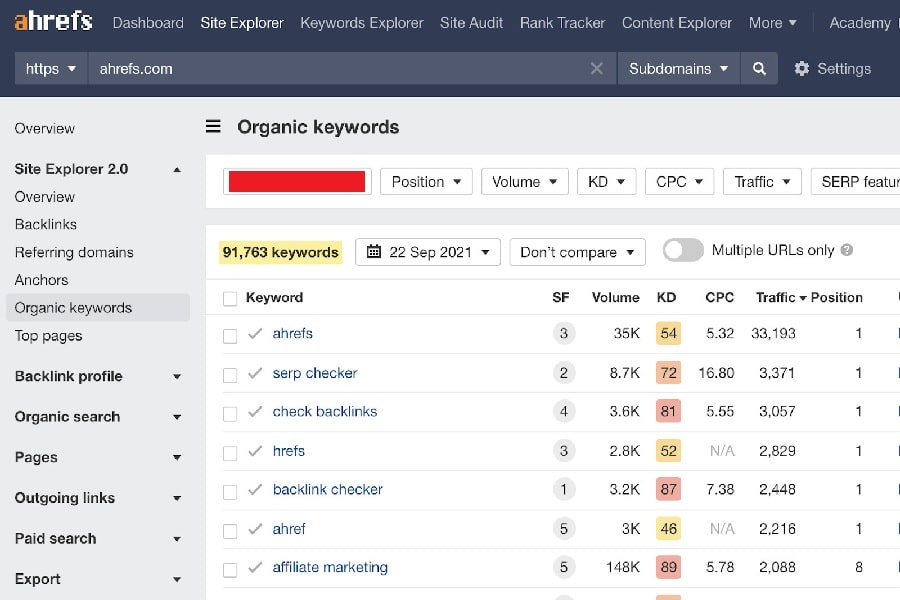The height and width of the screenshot is (600, 900).
Task: Open the 22 Sep 2021 date dropdown
Action: point(428,252)
